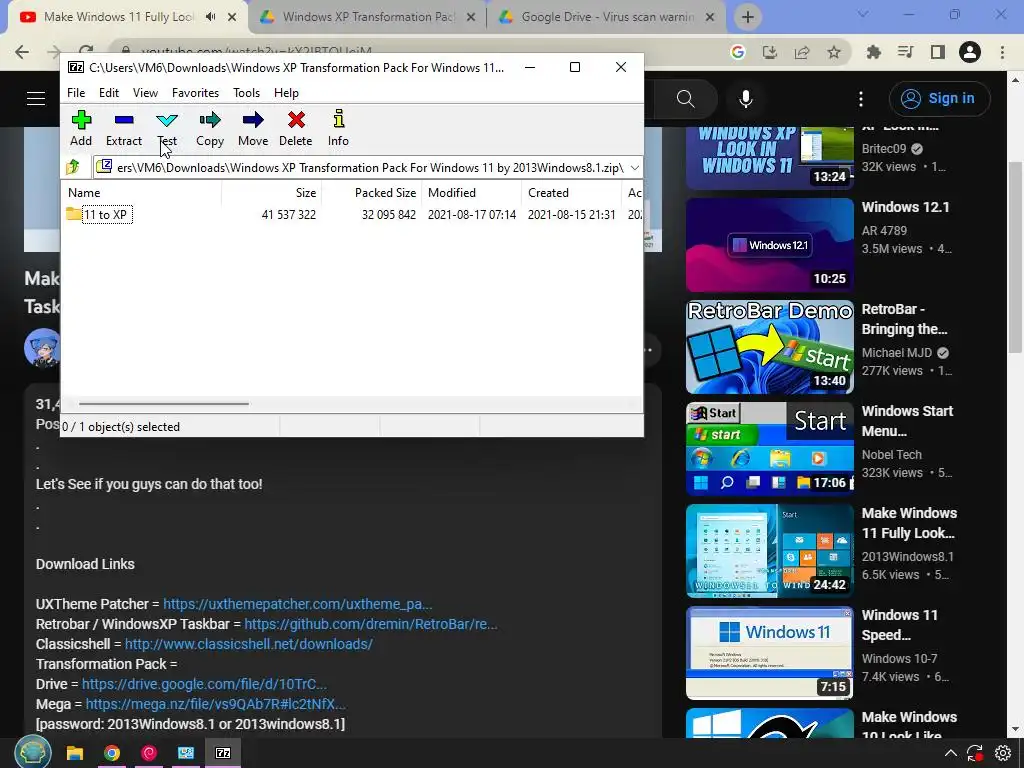This screenshot has height=768, width=1024.
Task: Open the File menu in 7-Zip
Action: (76, 93)
